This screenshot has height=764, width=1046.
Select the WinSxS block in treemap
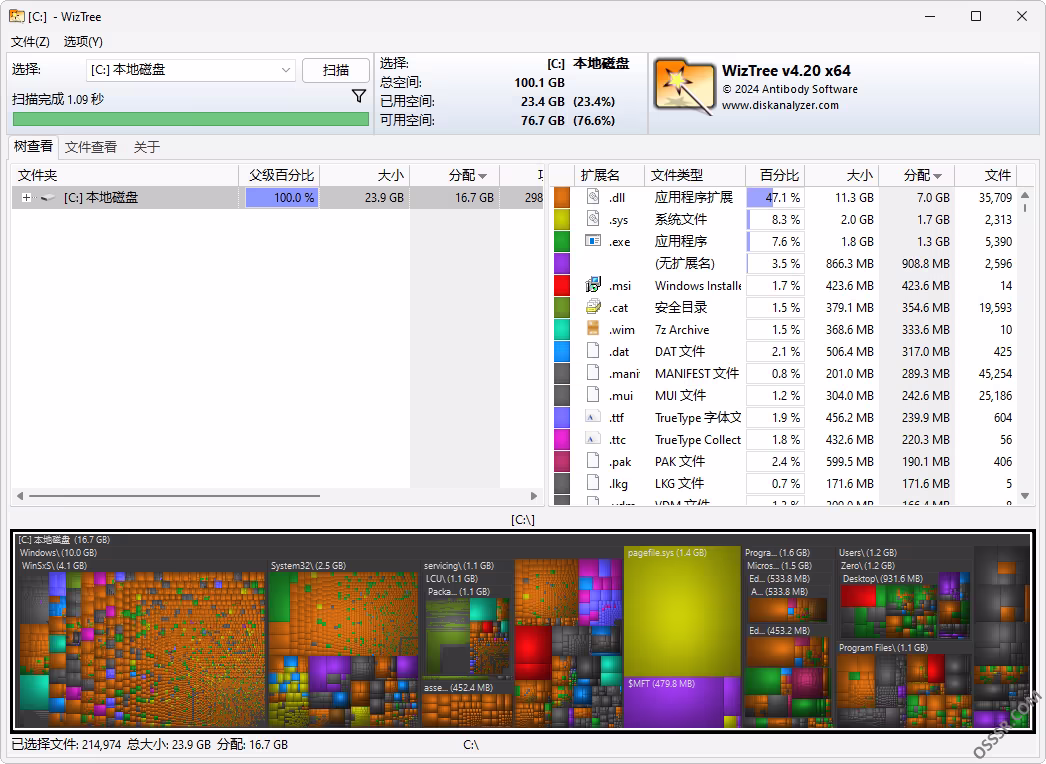tap(142, 644)
